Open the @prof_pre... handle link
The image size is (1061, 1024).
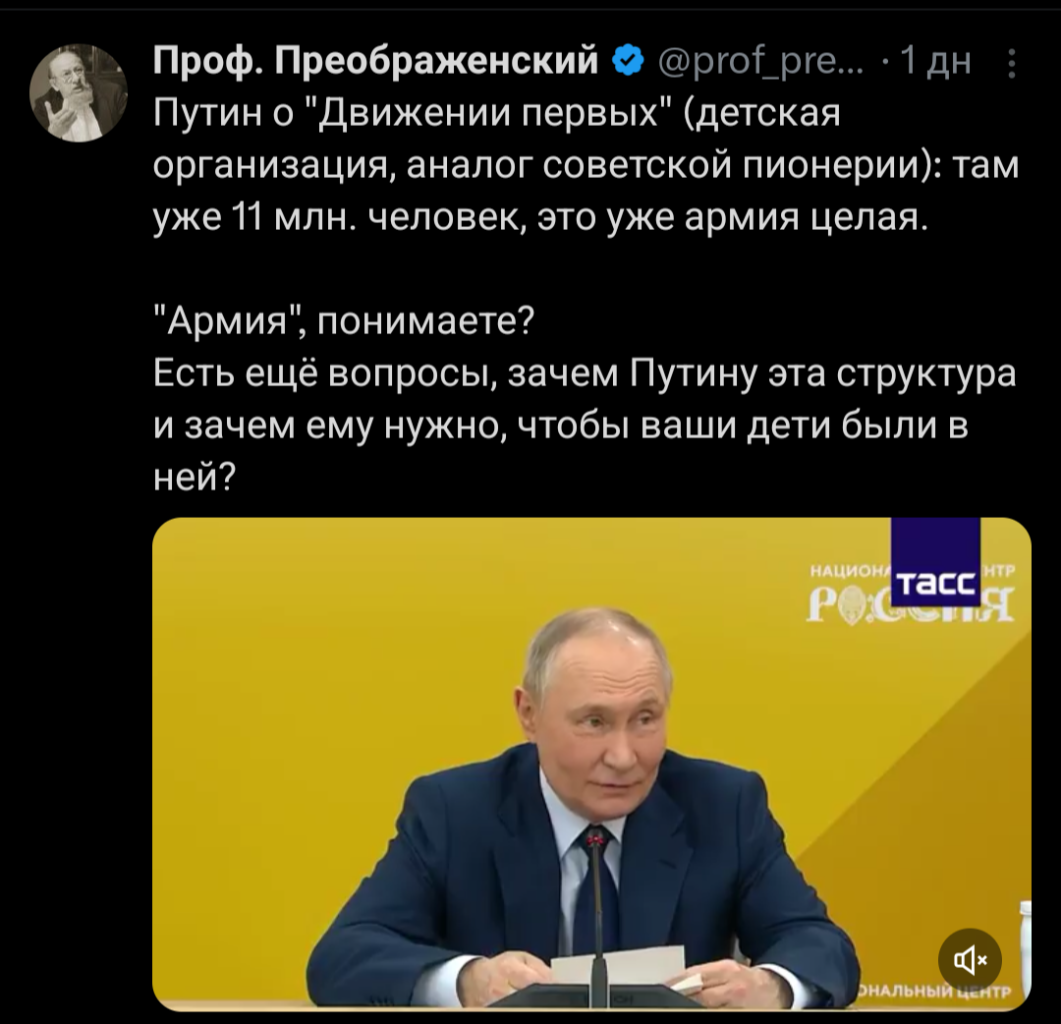coord(761,63)
